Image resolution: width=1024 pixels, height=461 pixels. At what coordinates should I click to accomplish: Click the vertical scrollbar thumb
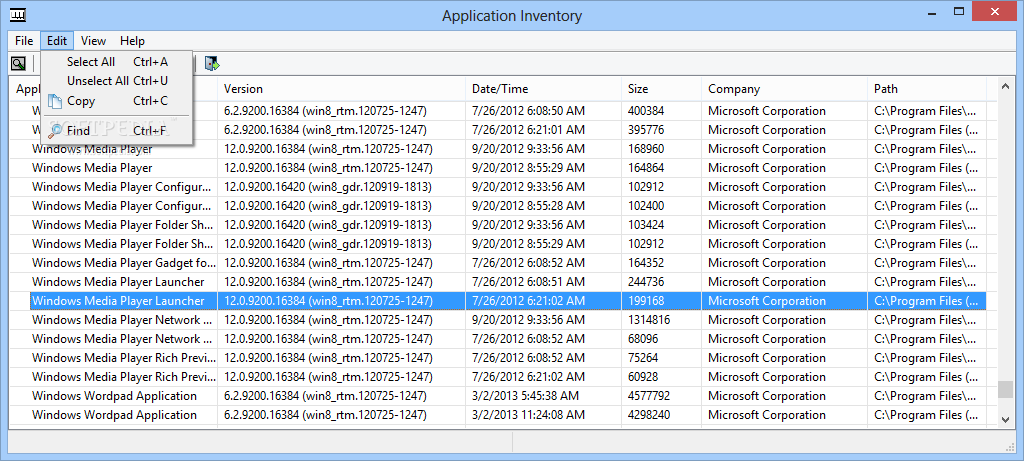(1006, 389)
